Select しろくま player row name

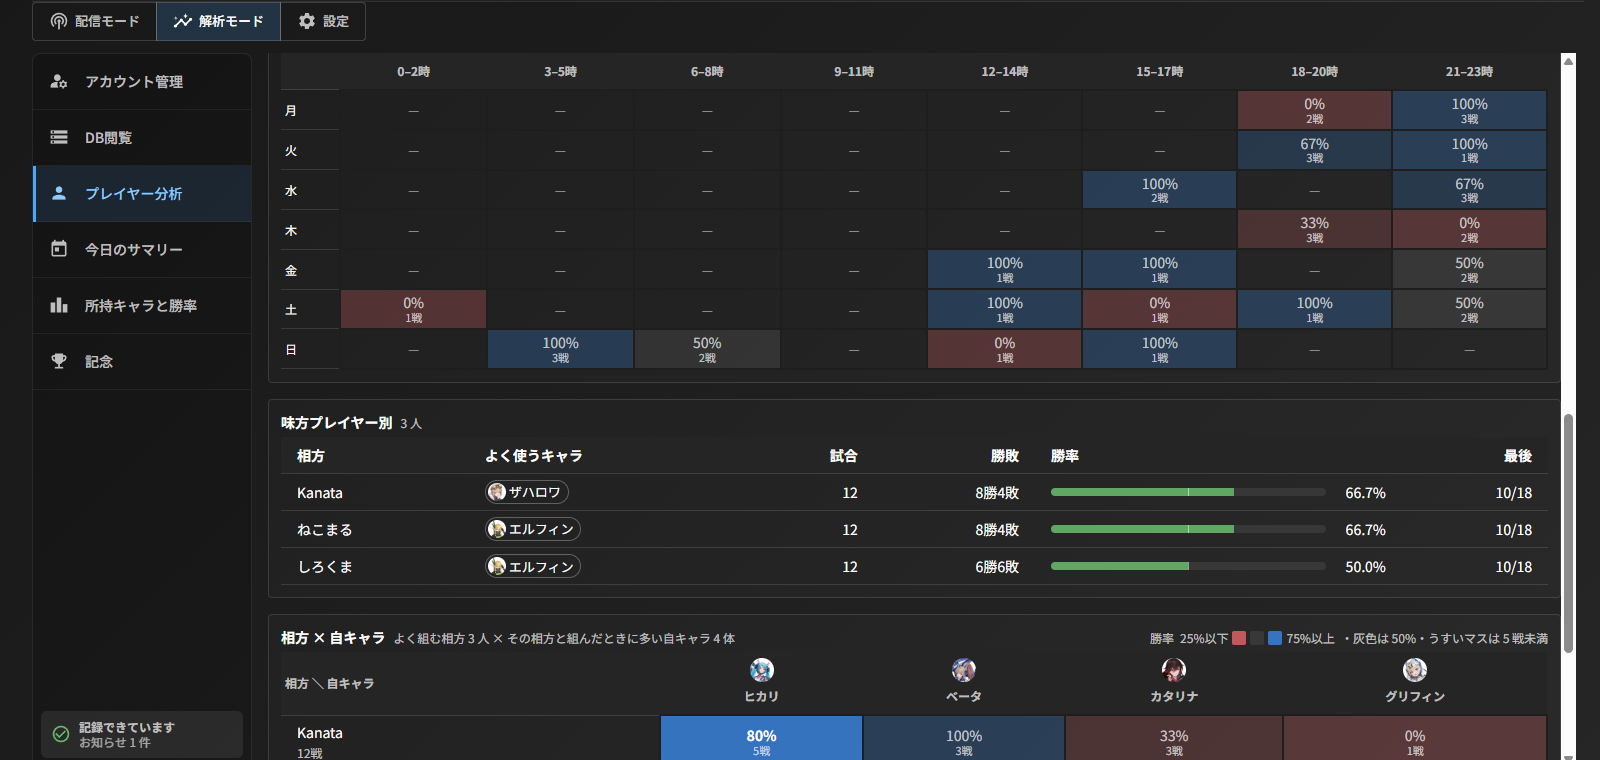pyautogui.click(x=325, y=567)
